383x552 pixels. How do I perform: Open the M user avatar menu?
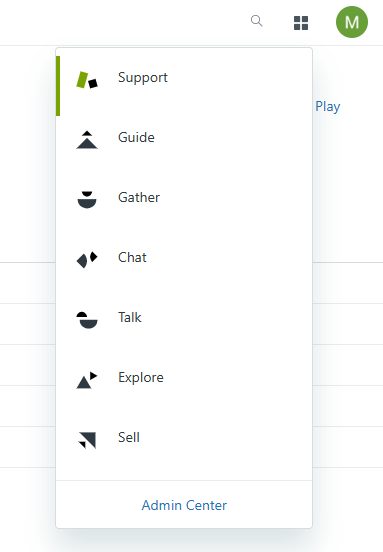click(352, 22)
